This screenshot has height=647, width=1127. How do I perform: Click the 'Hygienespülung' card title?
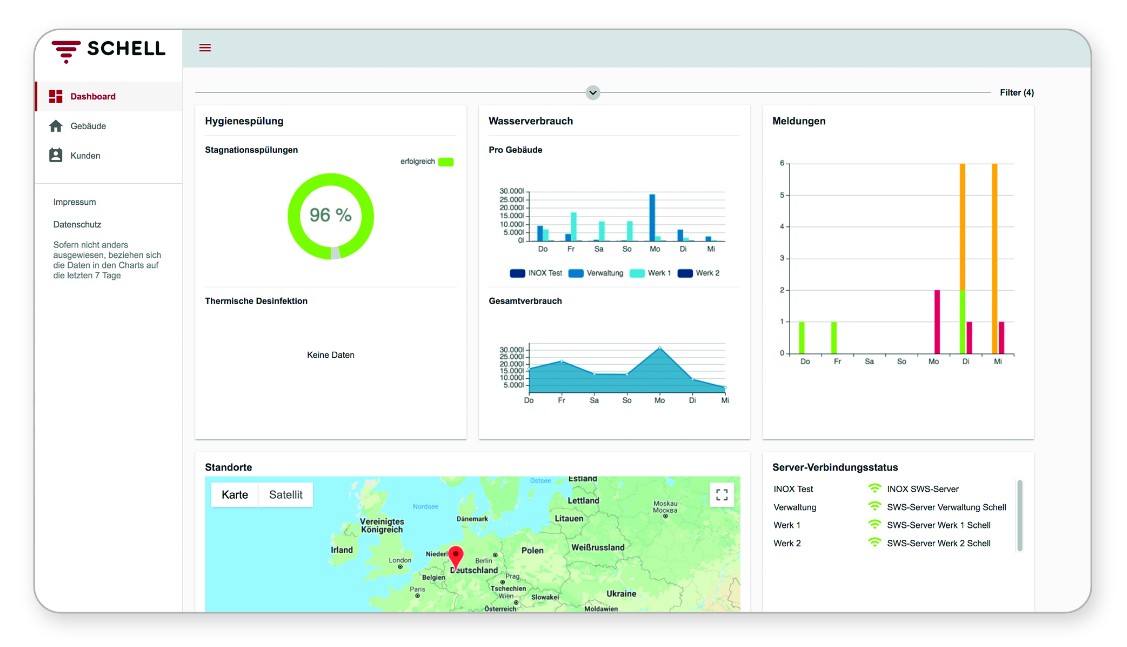(x=244, y=121)
